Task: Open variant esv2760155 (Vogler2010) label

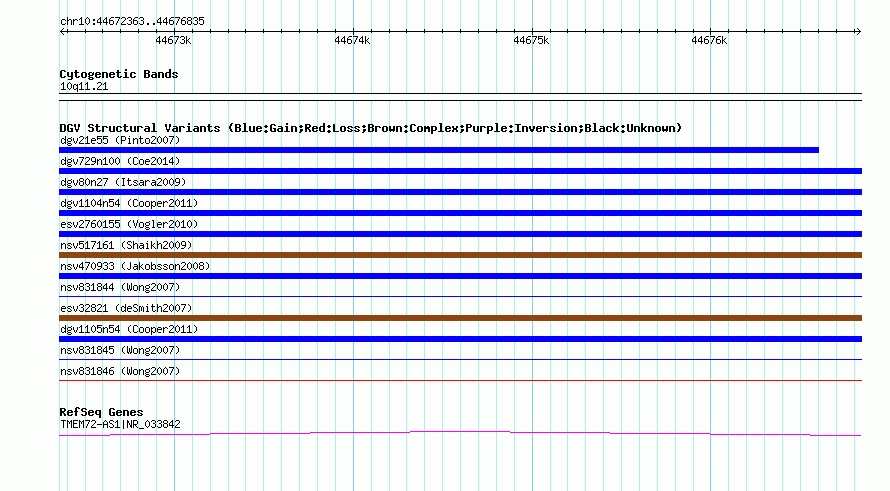Action: (x=129, y=224)
